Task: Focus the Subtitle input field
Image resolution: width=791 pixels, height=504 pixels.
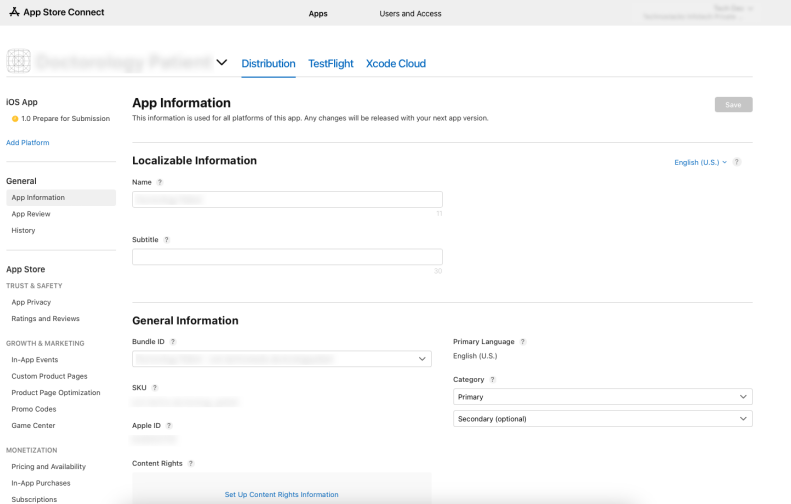Action: pos(287,257)
